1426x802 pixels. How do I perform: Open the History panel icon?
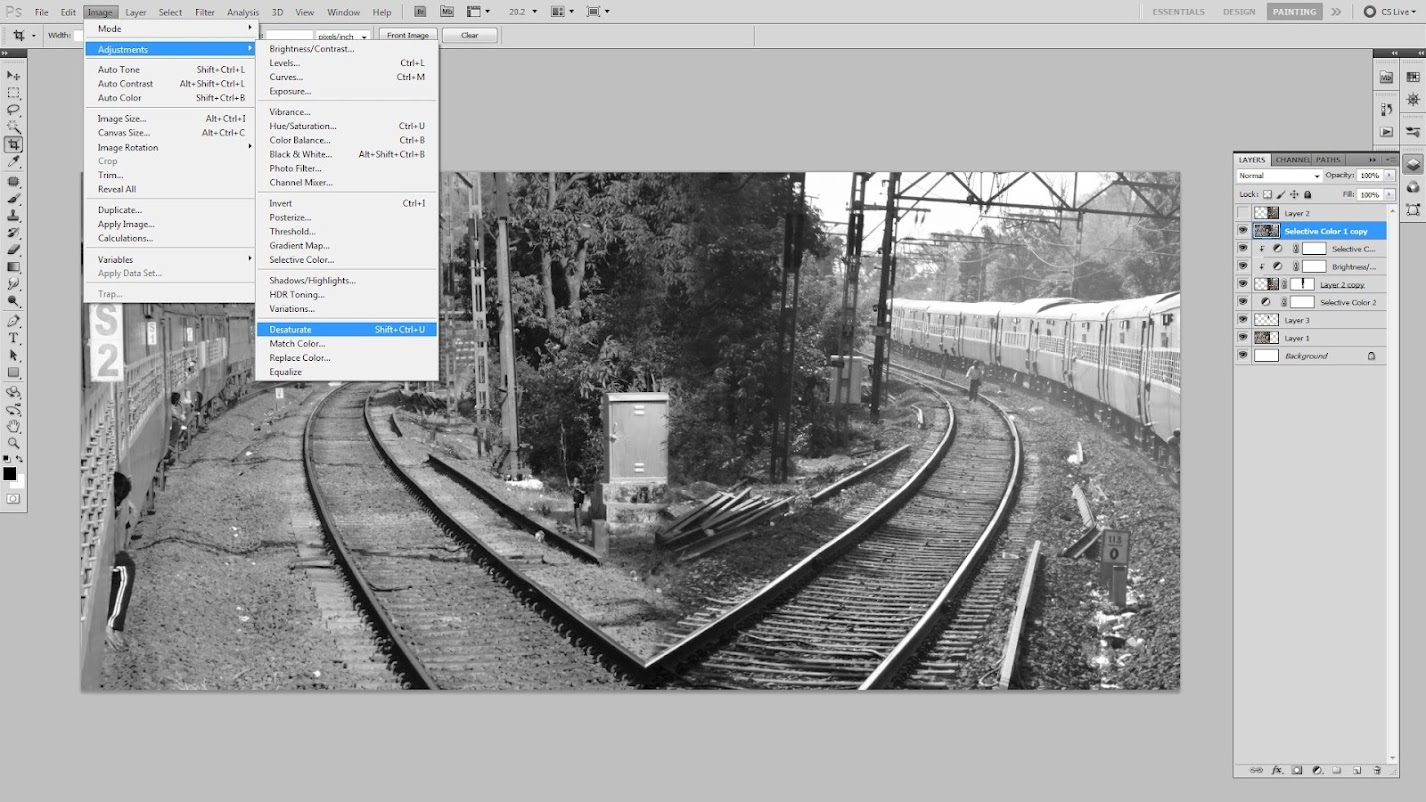click(x=1386, y=109)
